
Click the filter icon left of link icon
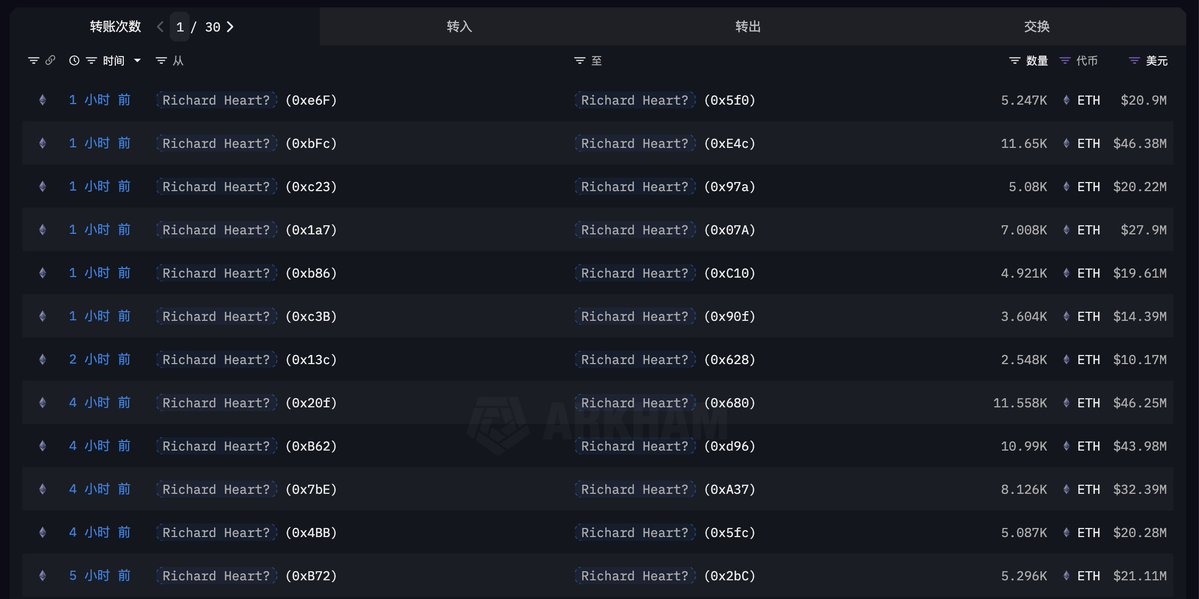point(33,61)
